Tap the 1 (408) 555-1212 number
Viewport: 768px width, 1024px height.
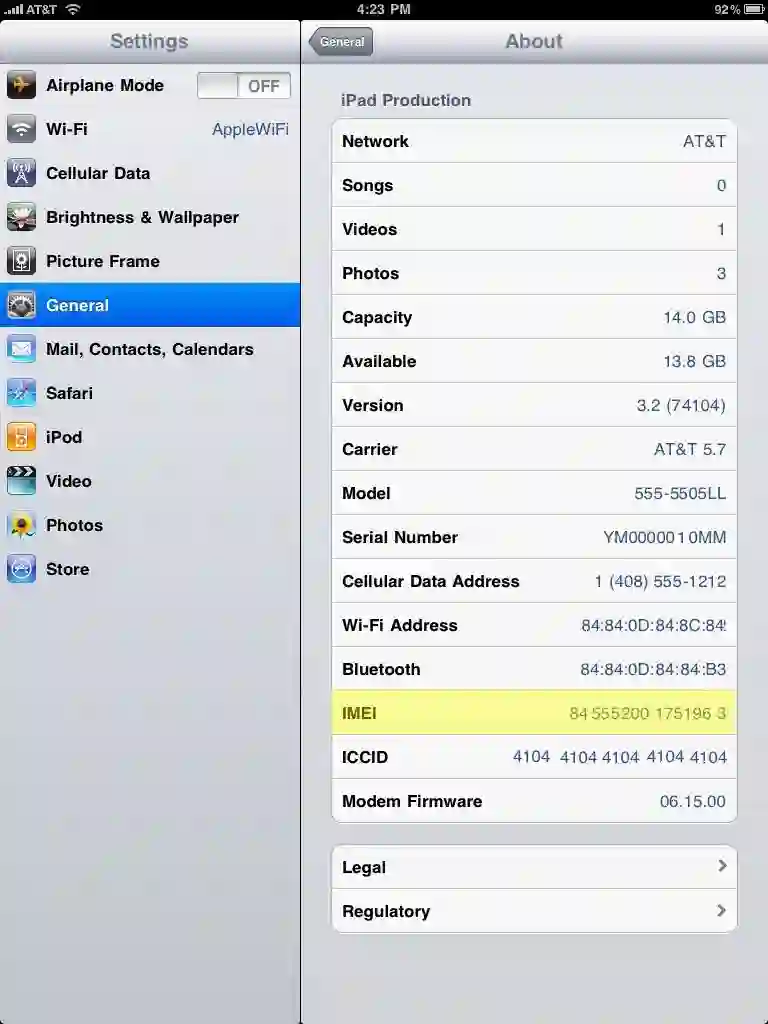[x=660, y=581]
